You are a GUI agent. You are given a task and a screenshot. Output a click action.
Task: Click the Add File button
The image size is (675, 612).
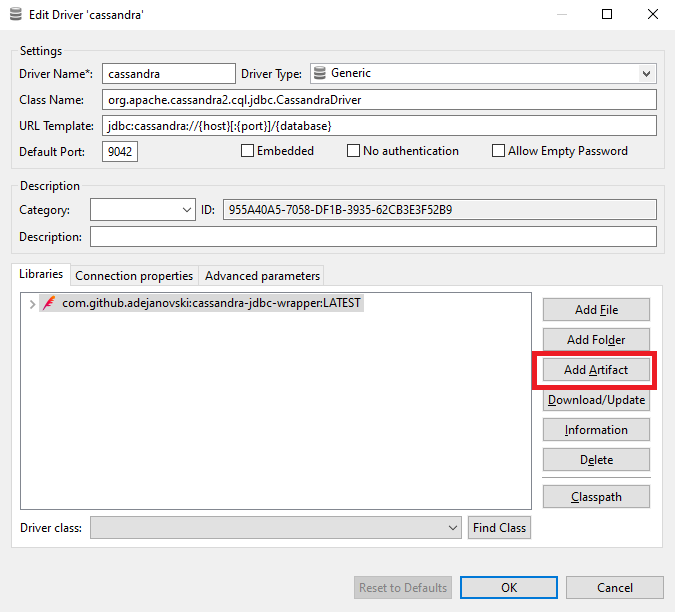(596, 310)
